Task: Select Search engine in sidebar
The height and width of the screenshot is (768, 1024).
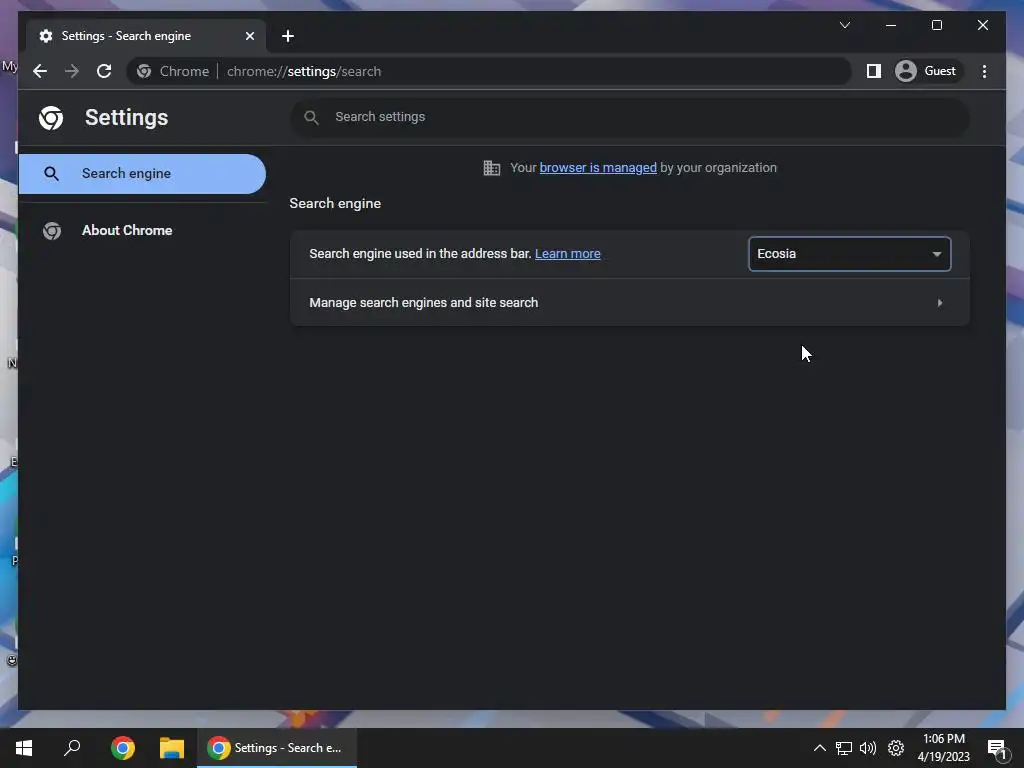Action: pyautogui.click(x=142, y=174)
